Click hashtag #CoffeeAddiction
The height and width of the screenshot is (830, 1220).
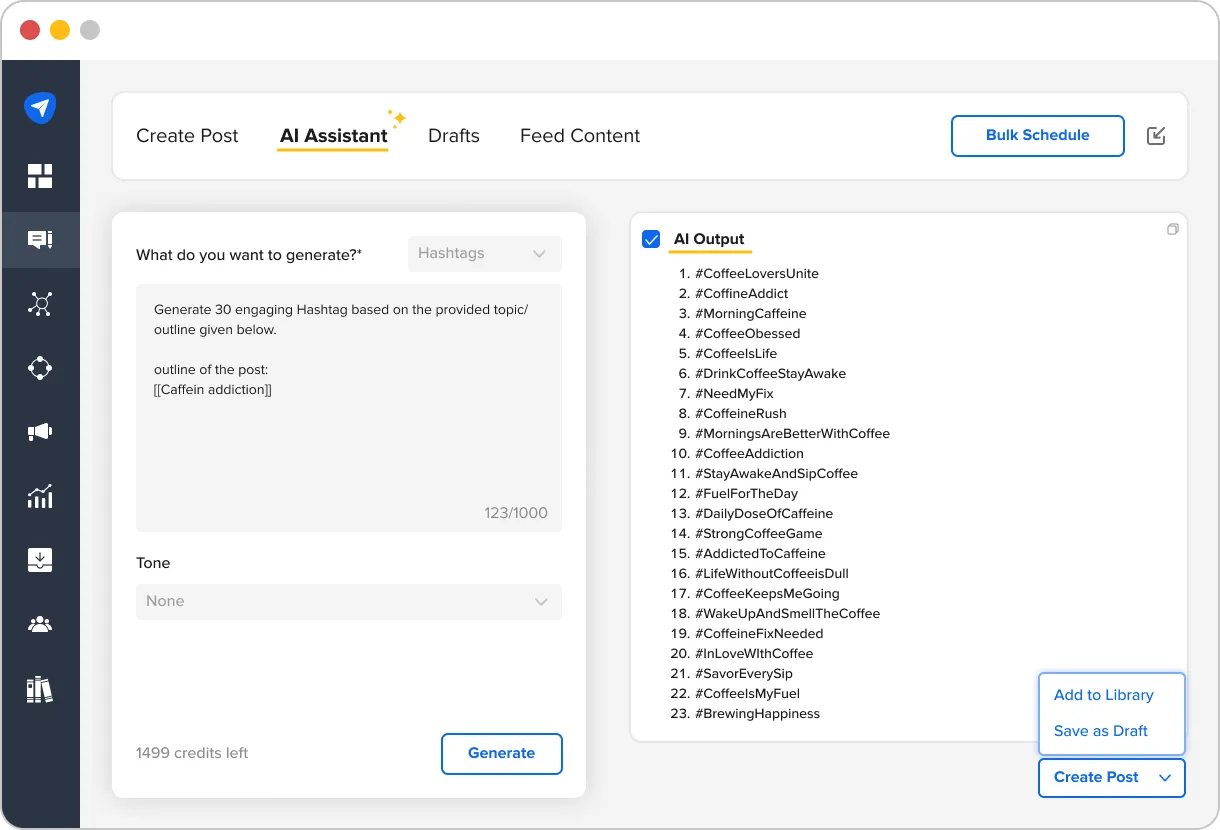point(750,454)
